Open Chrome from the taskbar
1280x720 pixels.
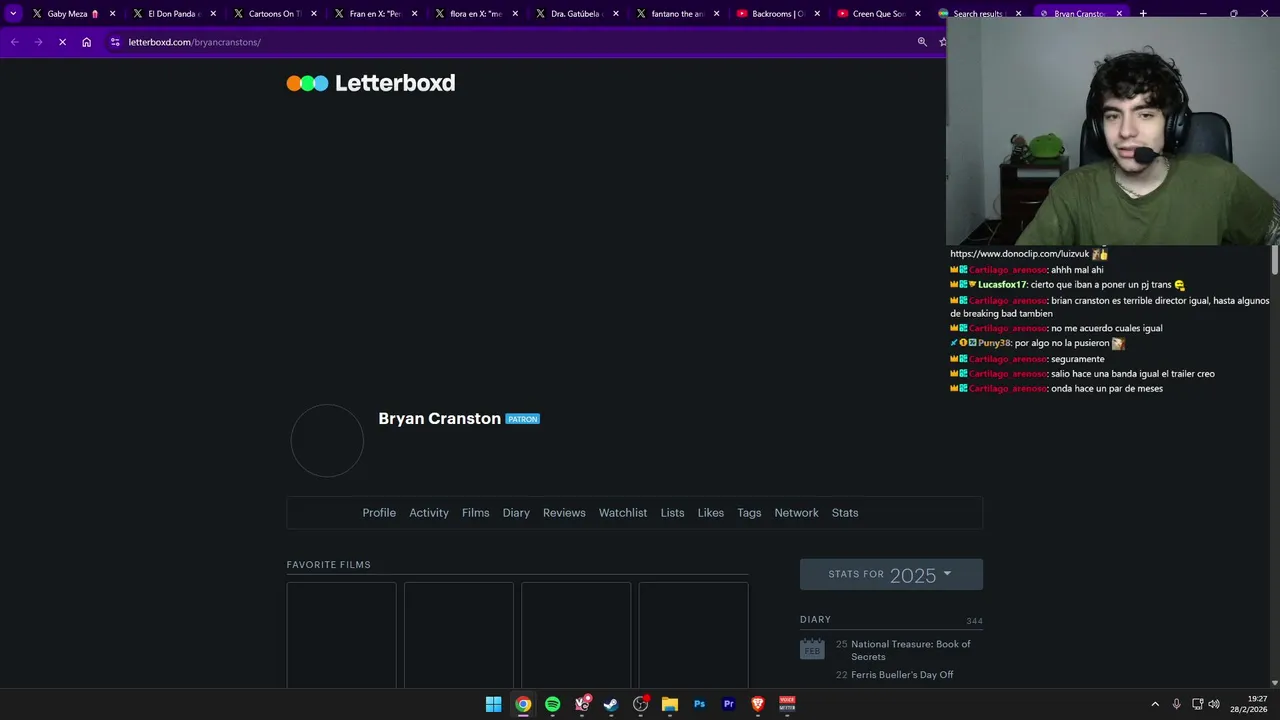coord(523,704)
